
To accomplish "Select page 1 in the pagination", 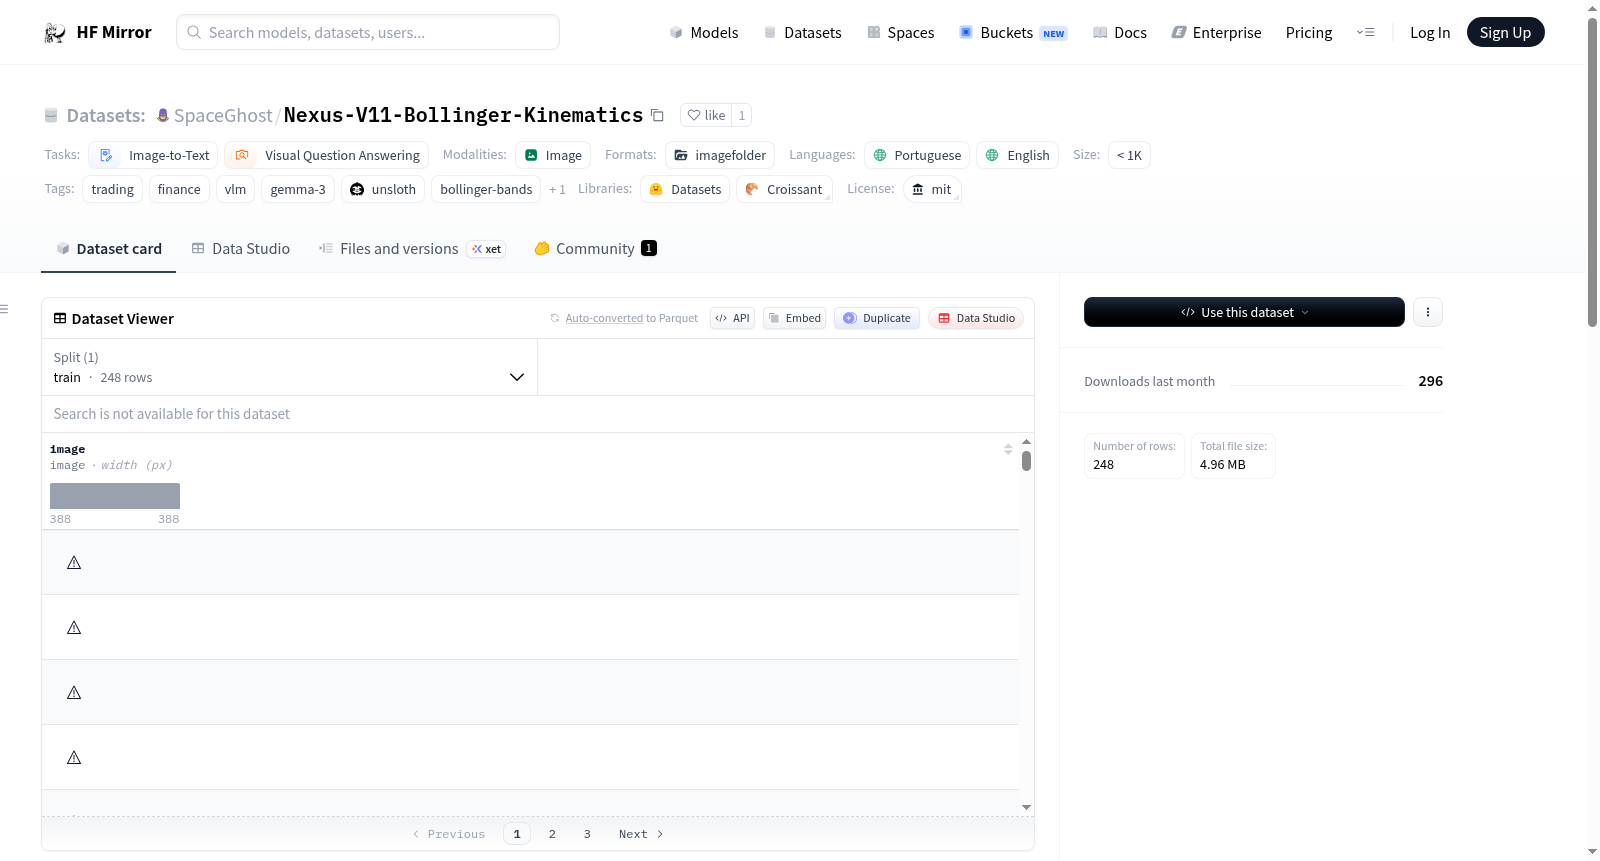I will [517, 834].
